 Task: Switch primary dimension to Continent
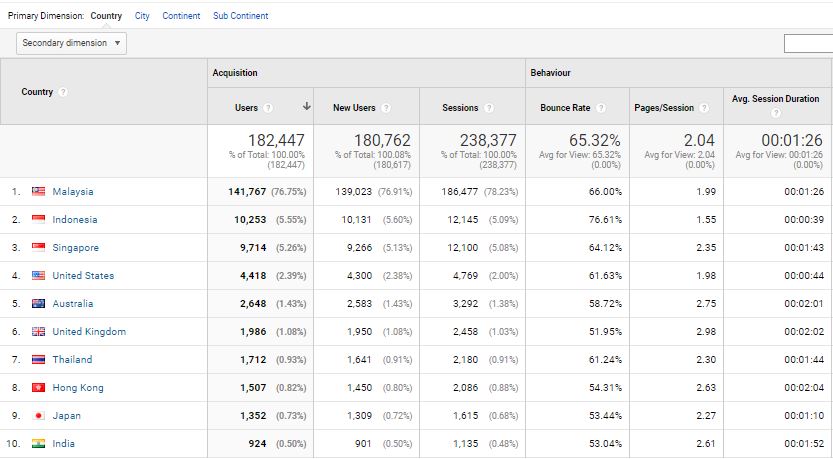181,16
